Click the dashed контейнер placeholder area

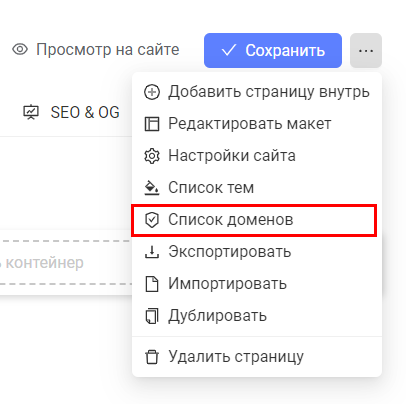66,263
